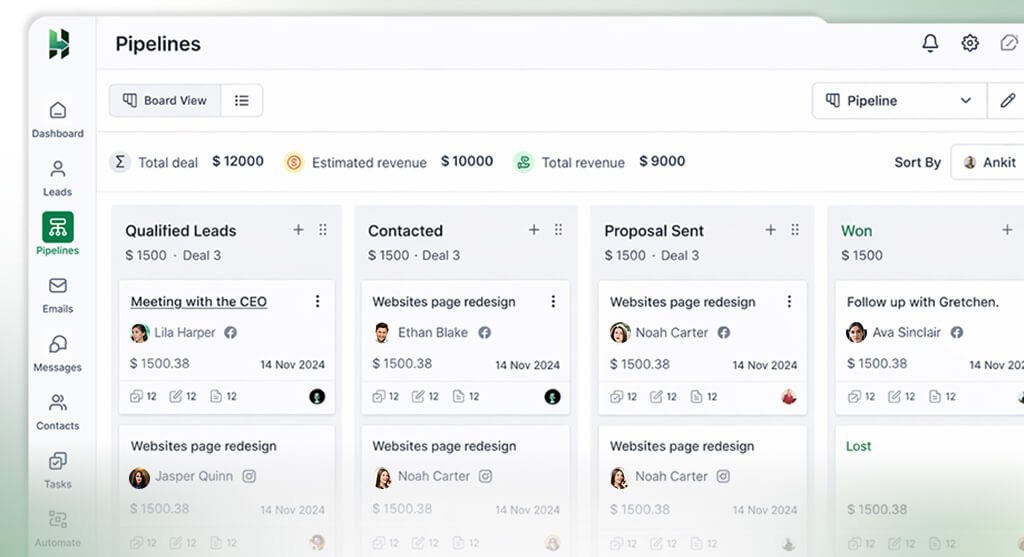Click the Facebook icon next to Lila Harper

coord(231,332)
